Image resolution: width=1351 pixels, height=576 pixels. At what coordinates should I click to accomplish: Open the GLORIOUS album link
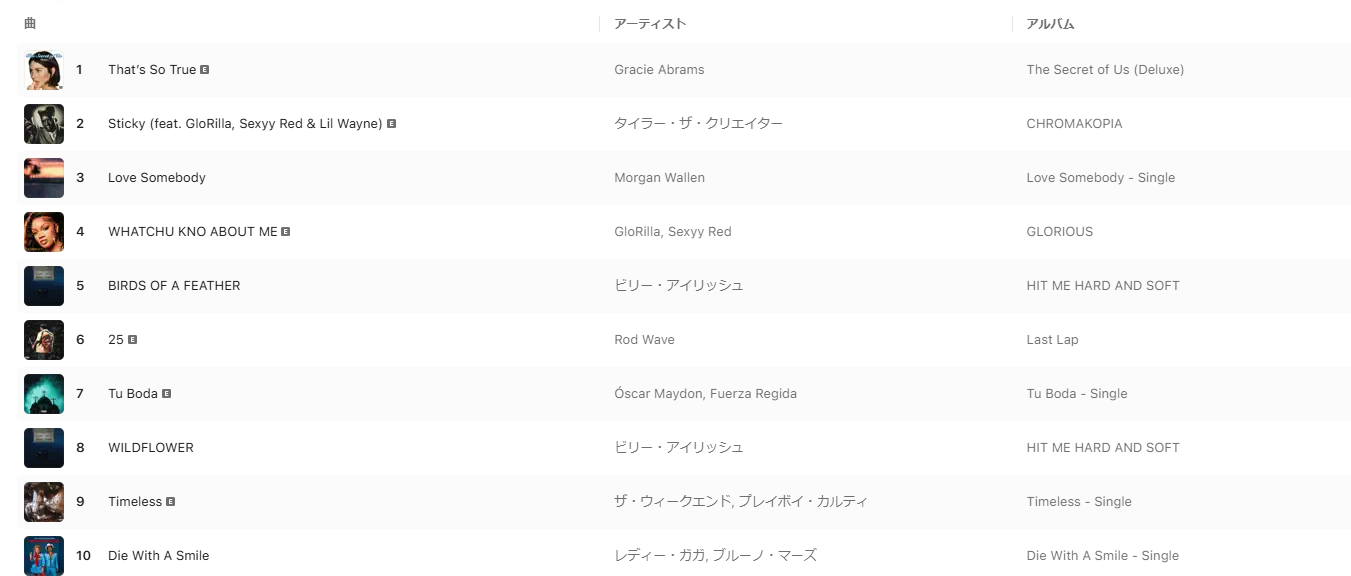point(1059,232)
